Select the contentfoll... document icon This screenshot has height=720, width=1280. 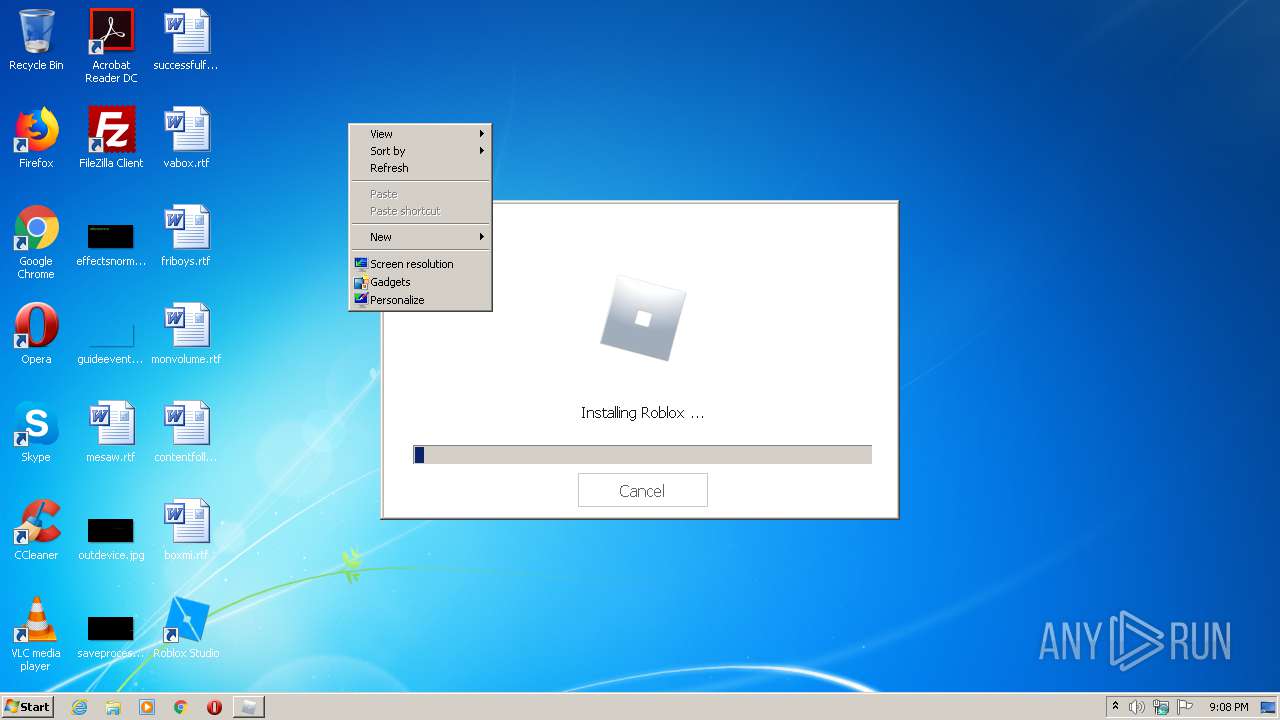pos(186,432)
